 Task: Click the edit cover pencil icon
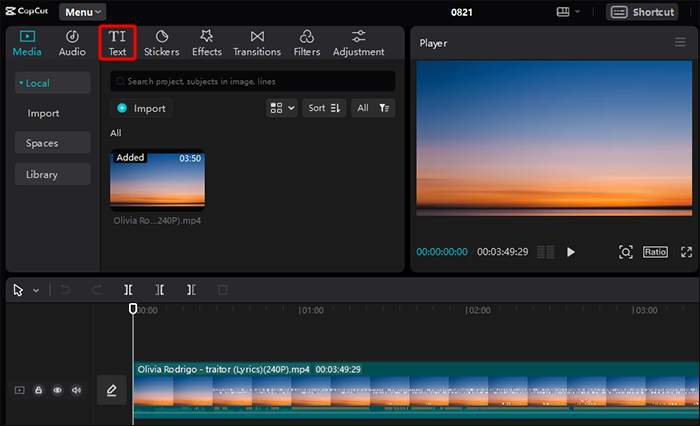(x=111, y=390)
